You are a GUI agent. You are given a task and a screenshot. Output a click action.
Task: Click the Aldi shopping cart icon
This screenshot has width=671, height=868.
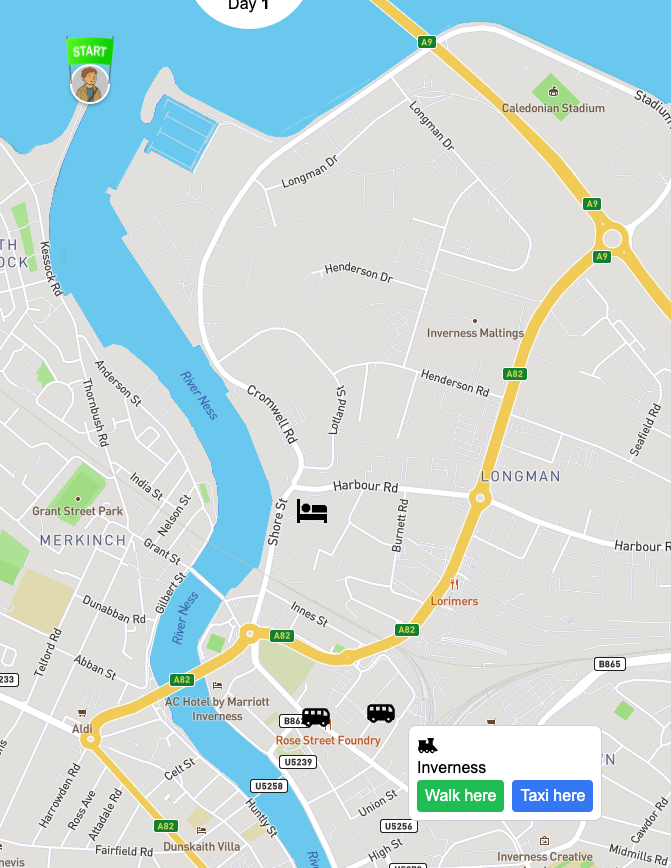82,712
